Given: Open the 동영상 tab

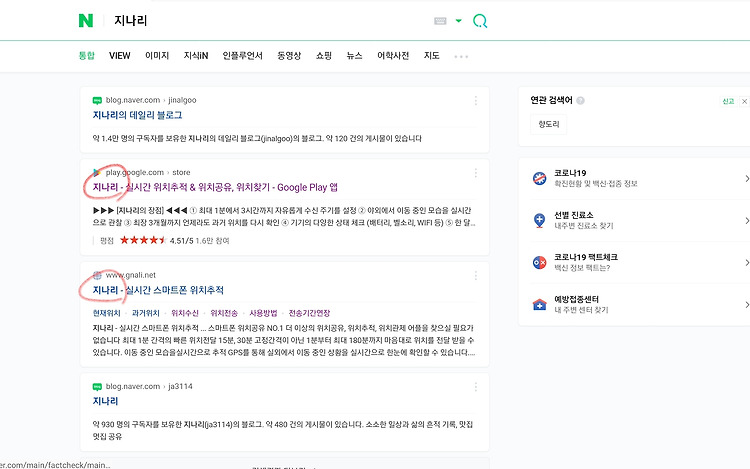Looking at the screenshot, I should pyautogui.click(x=289, y=55).
